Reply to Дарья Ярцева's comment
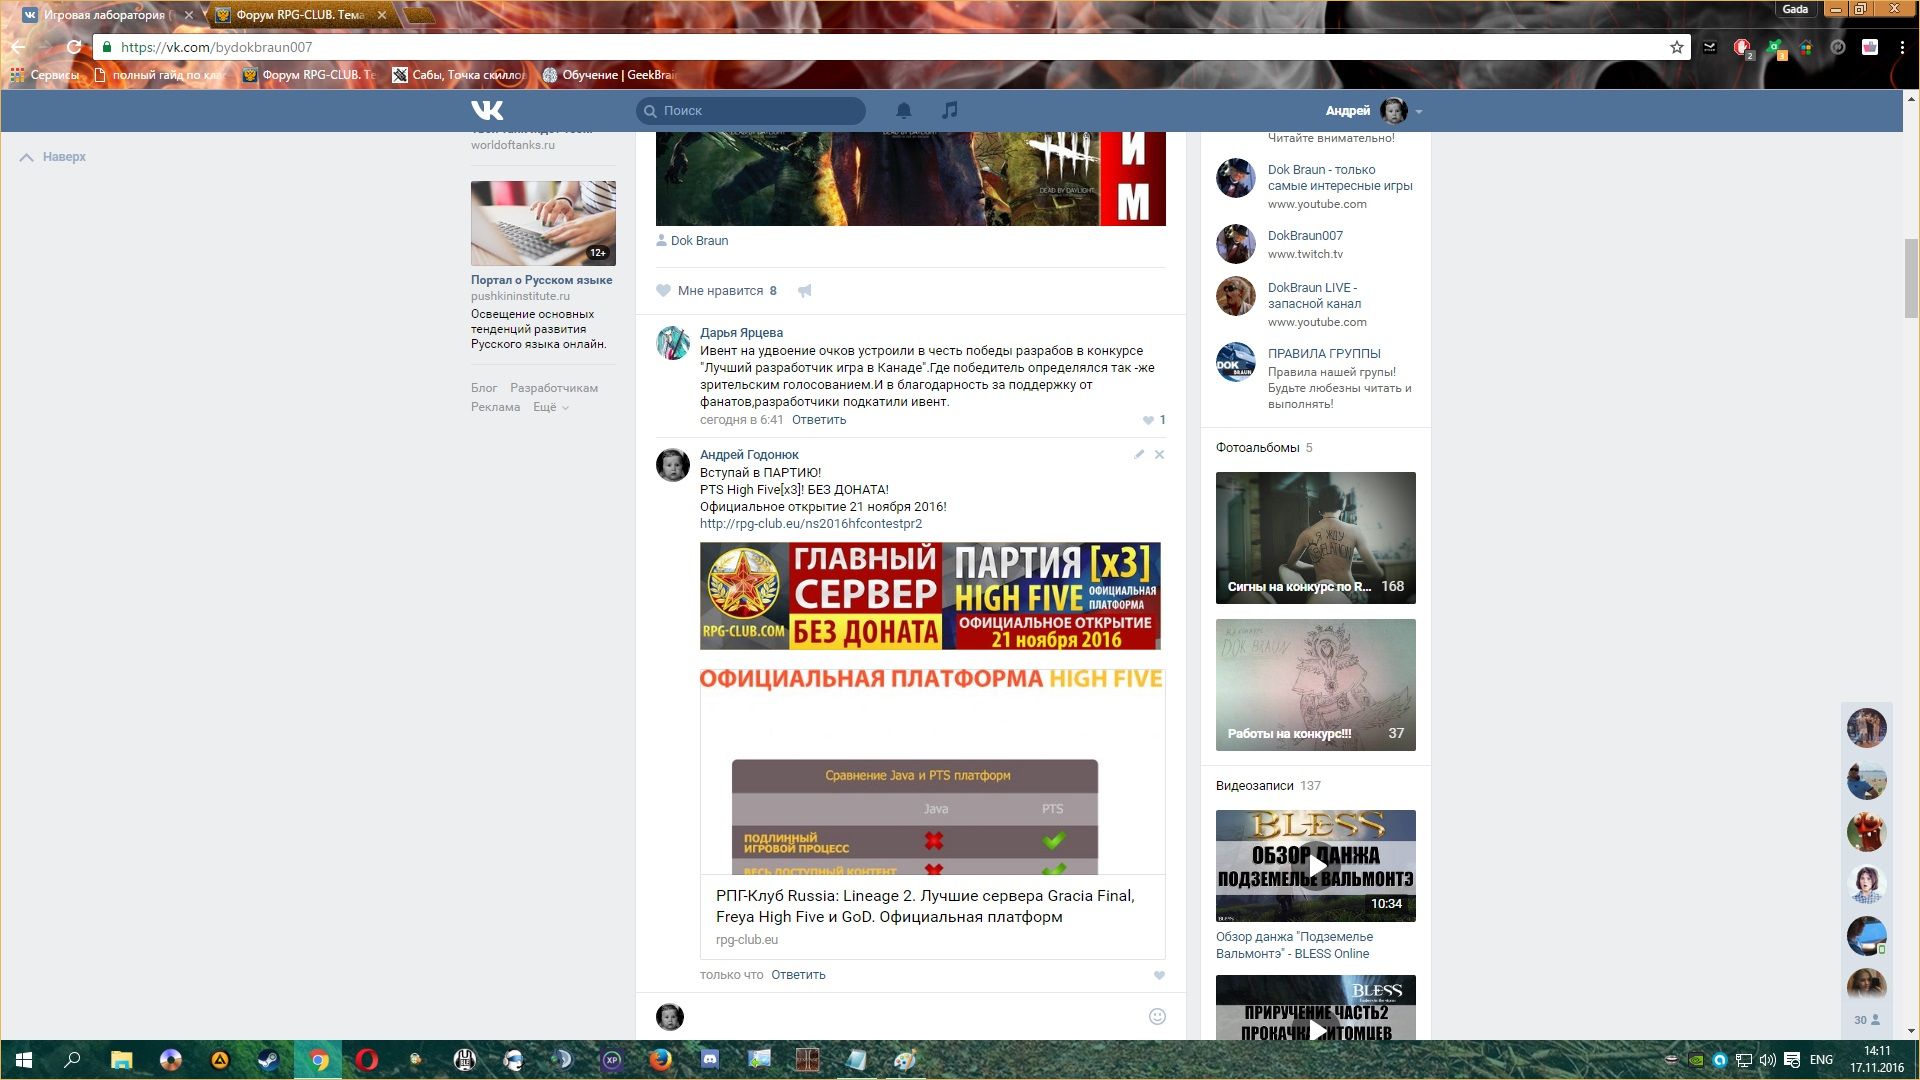The image size is (1920, 1080). tap(819, 420)
